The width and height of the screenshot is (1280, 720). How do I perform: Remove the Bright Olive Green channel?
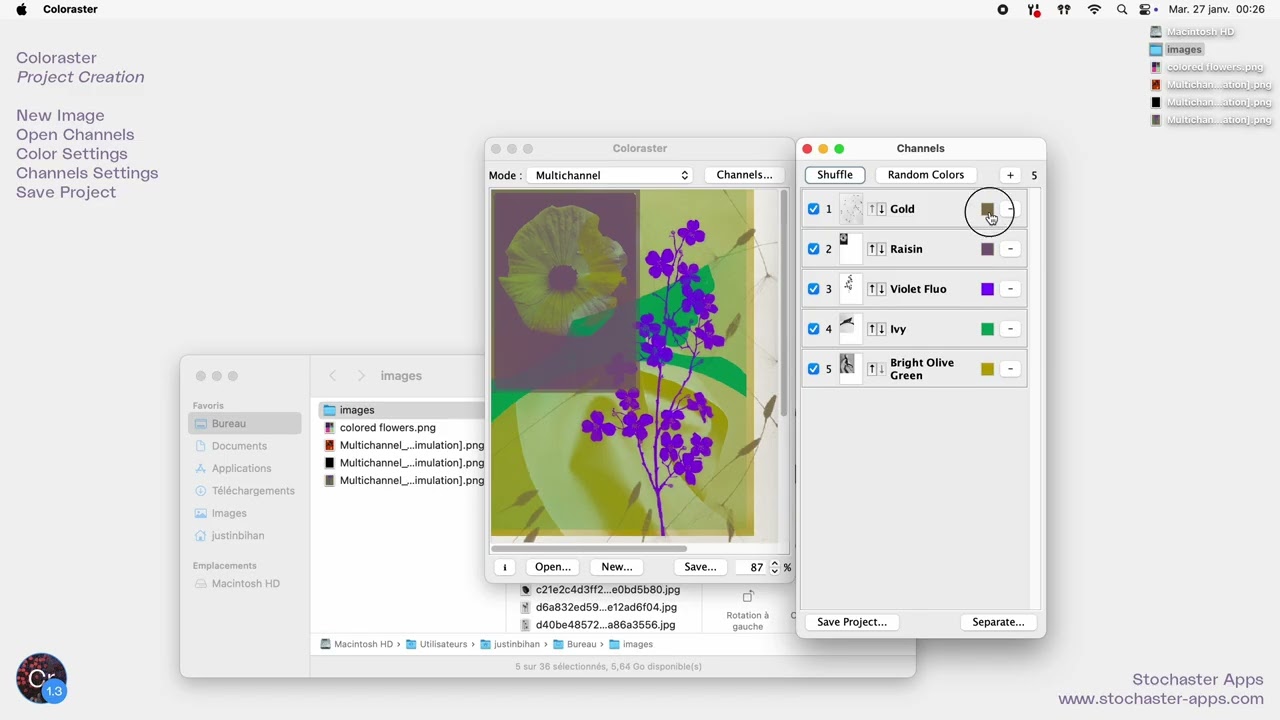(1010, 369)
